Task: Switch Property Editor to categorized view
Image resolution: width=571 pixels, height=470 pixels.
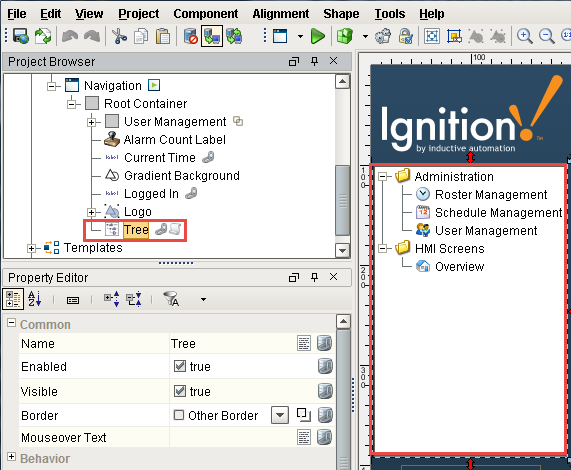Action: [13, 299]
